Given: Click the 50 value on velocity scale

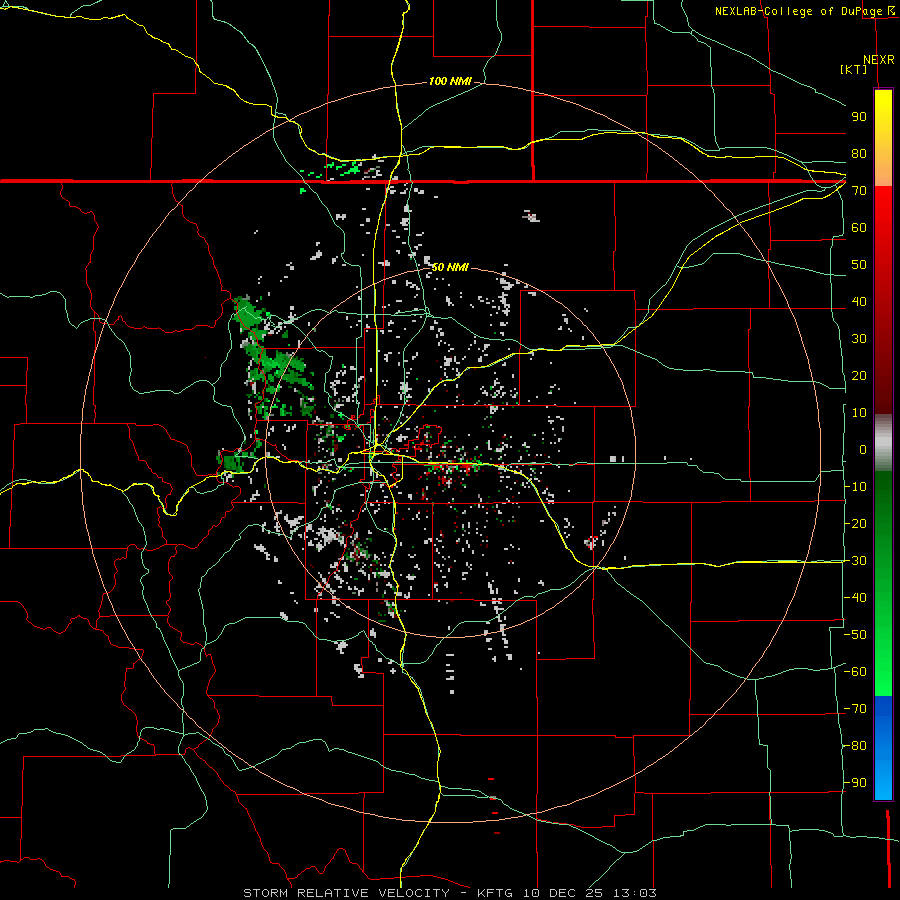Looking at the screenshot, I should 859,265.
